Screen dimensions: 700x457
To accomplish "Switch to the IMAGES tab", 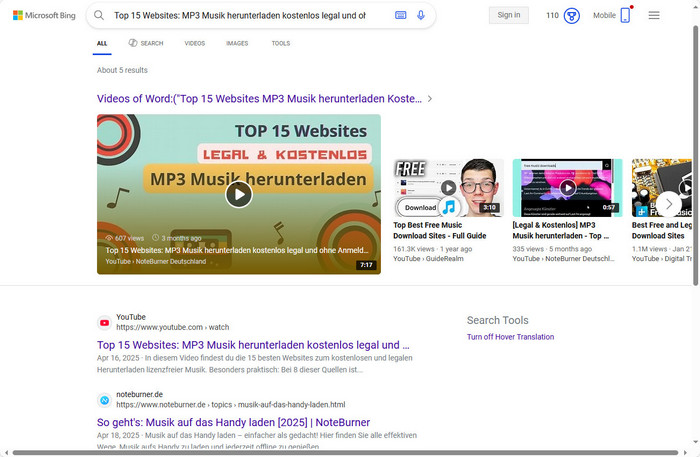I will pyautogui.click(x=237, y=43).
